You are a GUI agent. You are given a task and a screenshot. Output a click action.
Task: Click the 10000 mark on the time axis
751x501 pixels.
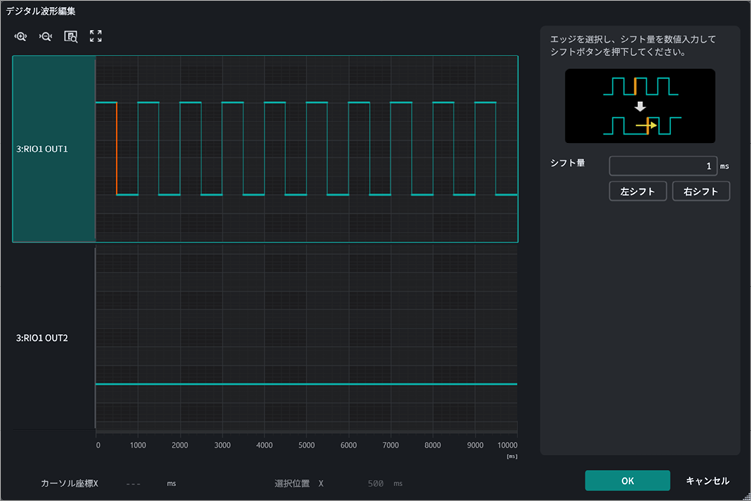tap(507, 445)
